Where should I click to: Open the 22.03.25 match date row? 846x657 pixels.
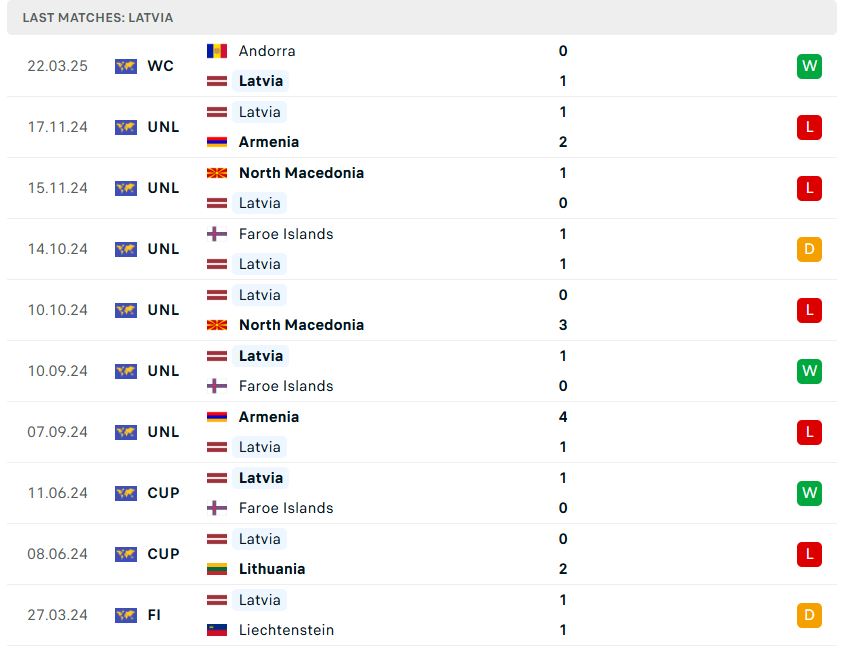(x=422, y=66)
